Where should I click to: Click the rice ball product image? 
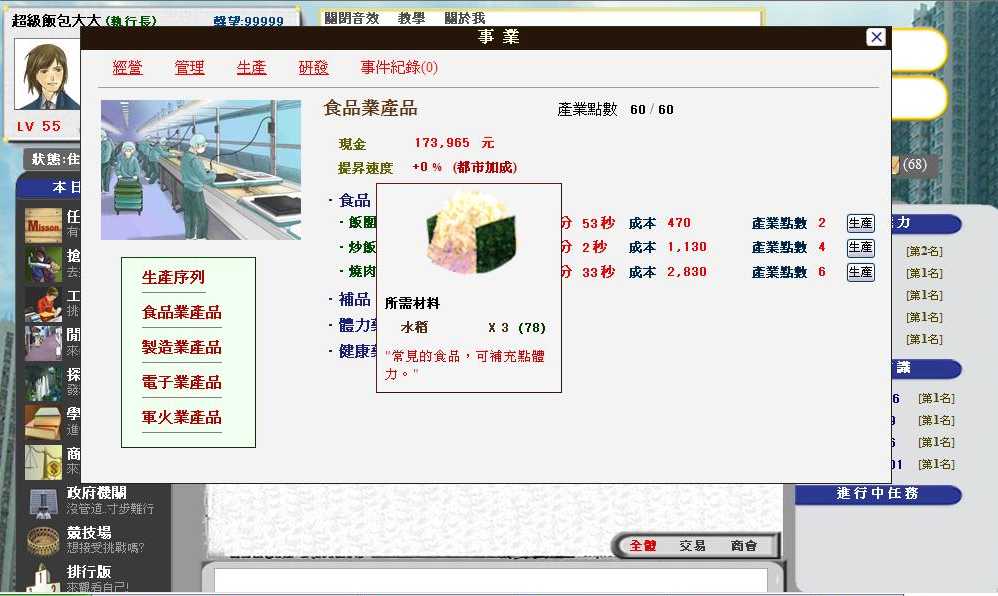pyautogui.click(x=468, y=232)
